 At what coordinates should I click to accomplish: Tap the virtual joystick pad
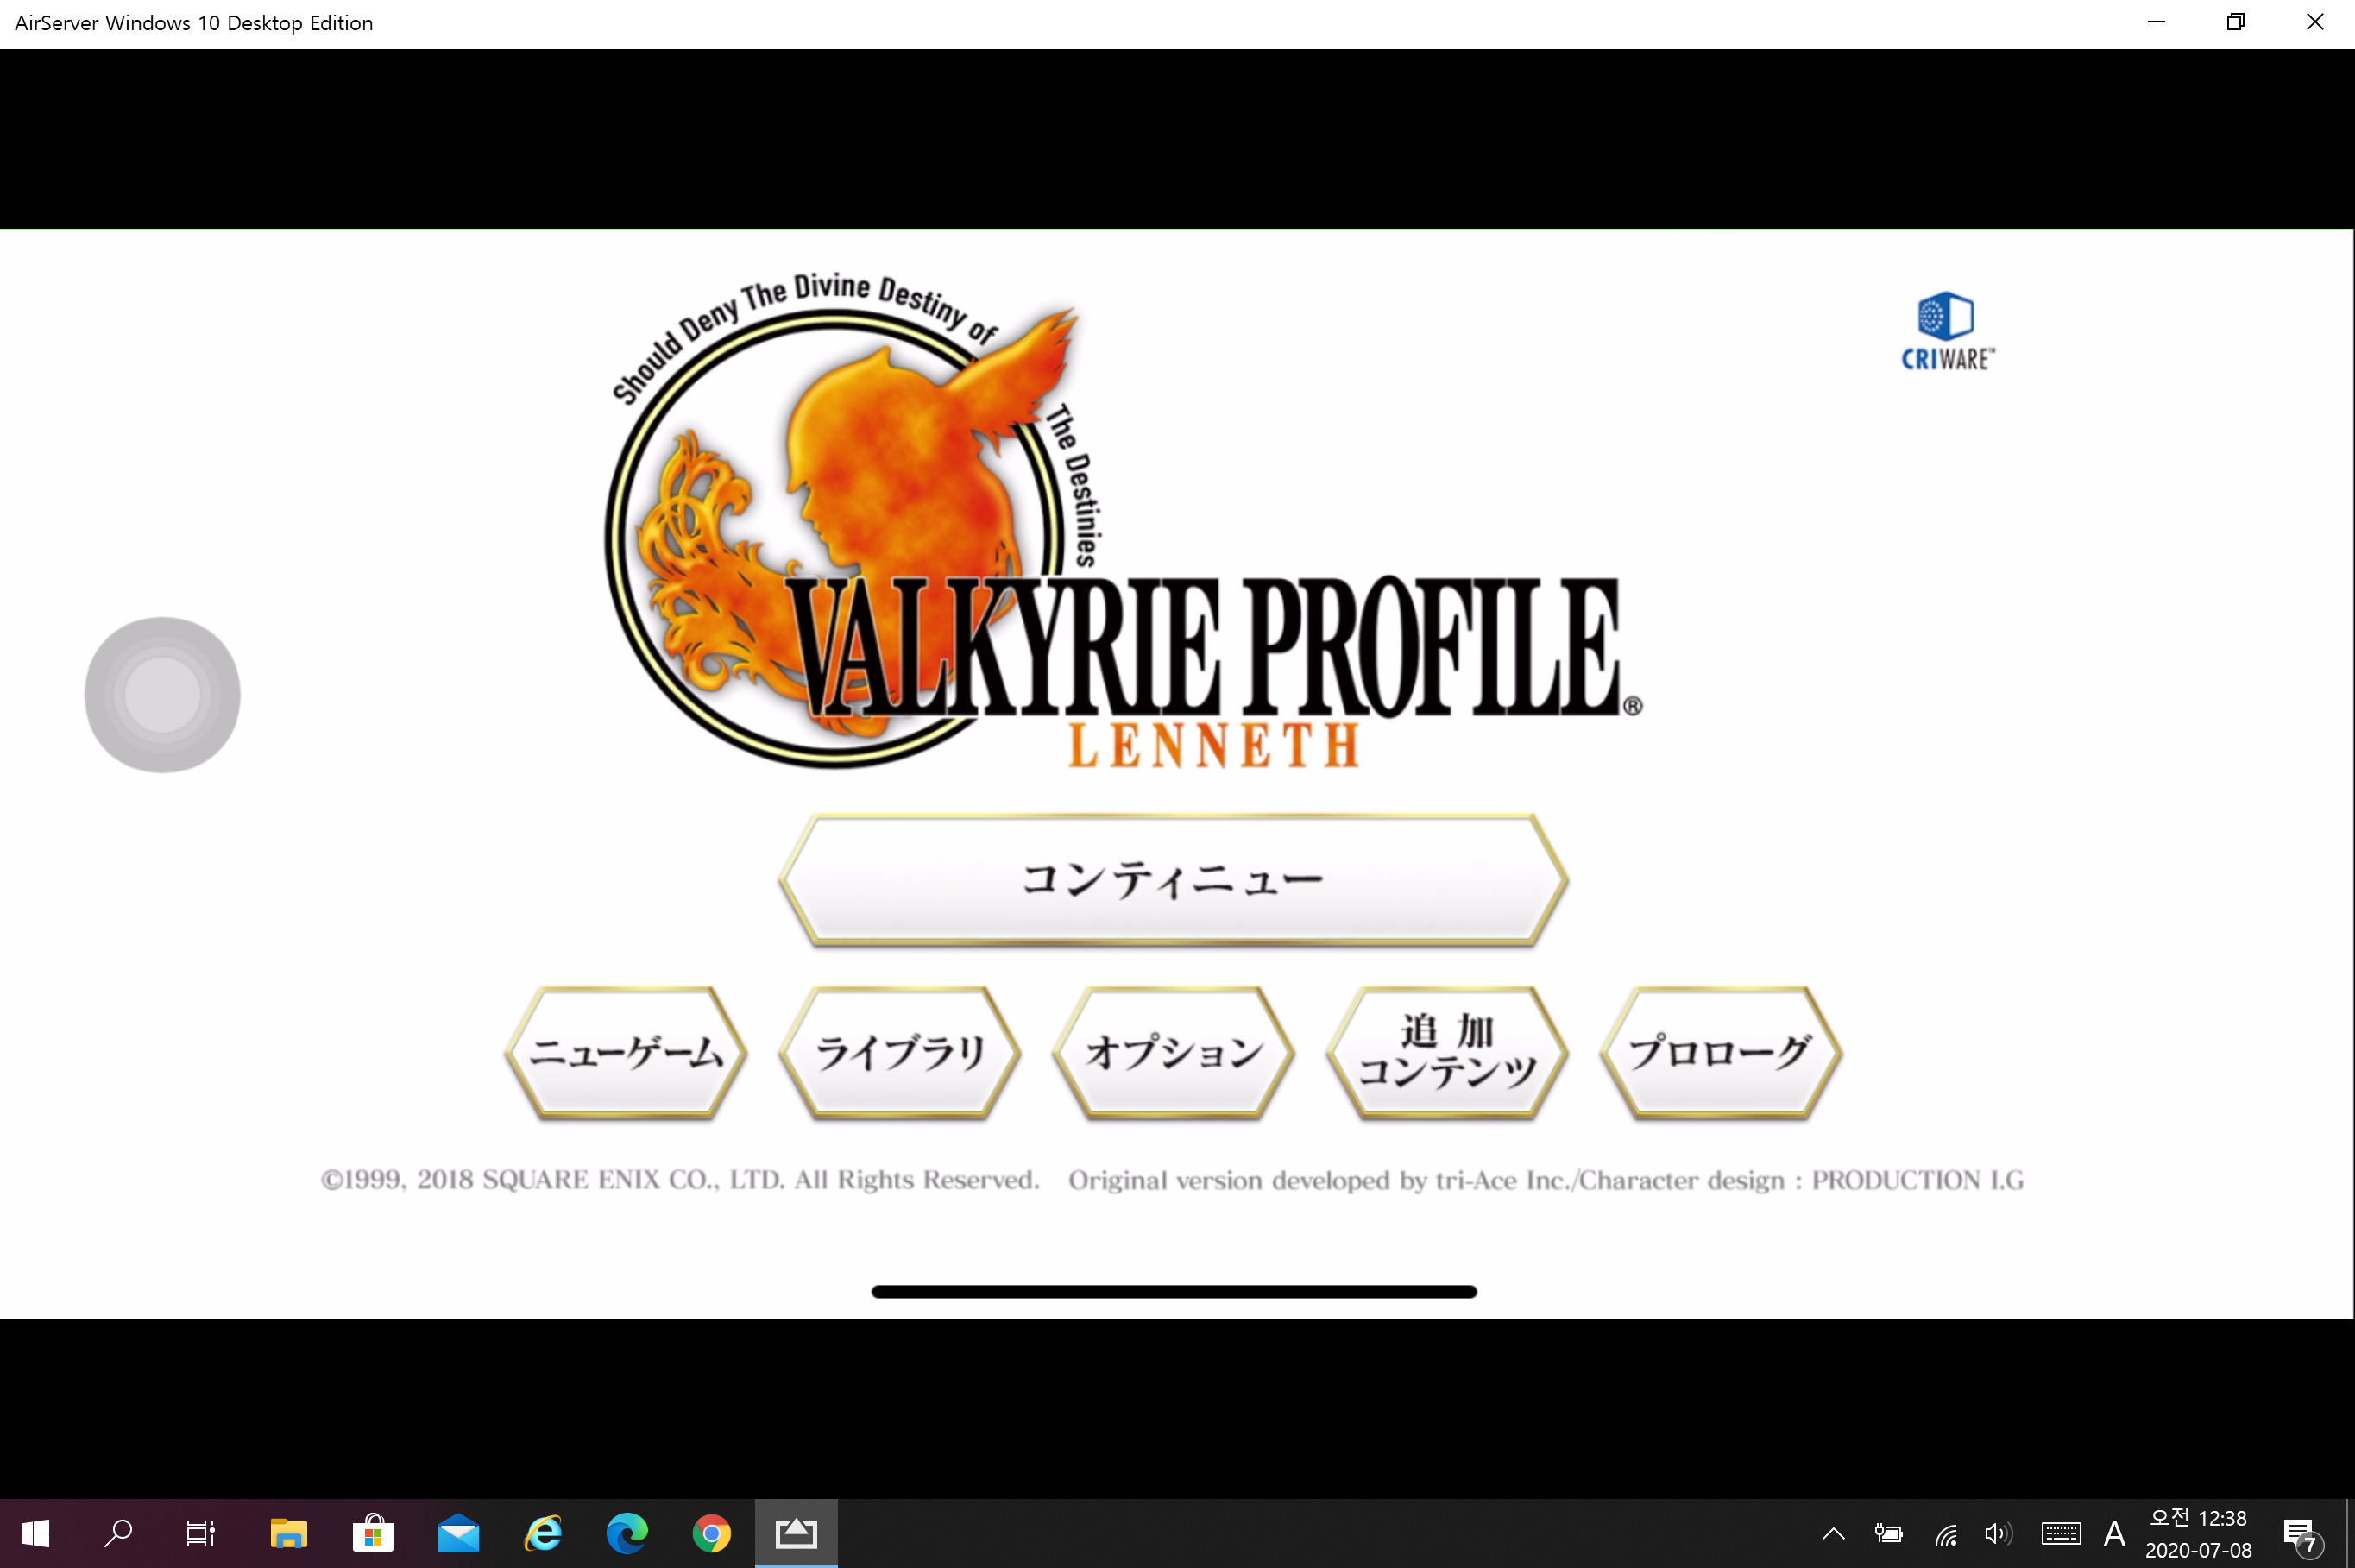(x=162, y=695)
